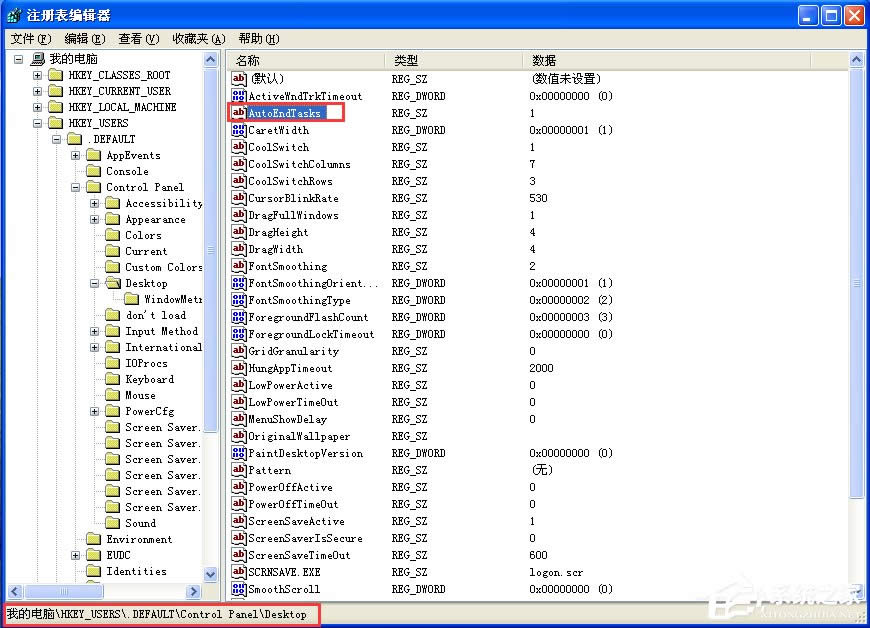Click the string icon beside AutoEndTasks
The image size is (870, 628).
(239, 113)
